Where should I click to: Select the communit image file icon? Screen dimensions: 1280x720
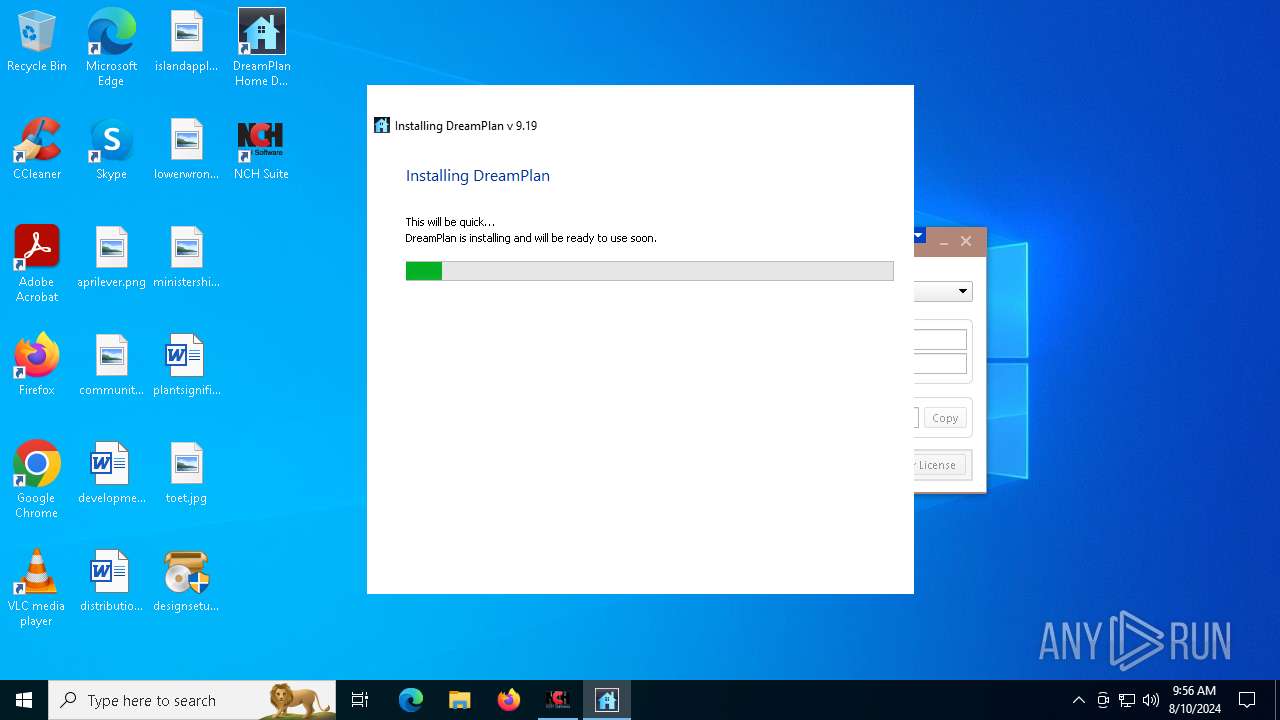pos(111,365)
